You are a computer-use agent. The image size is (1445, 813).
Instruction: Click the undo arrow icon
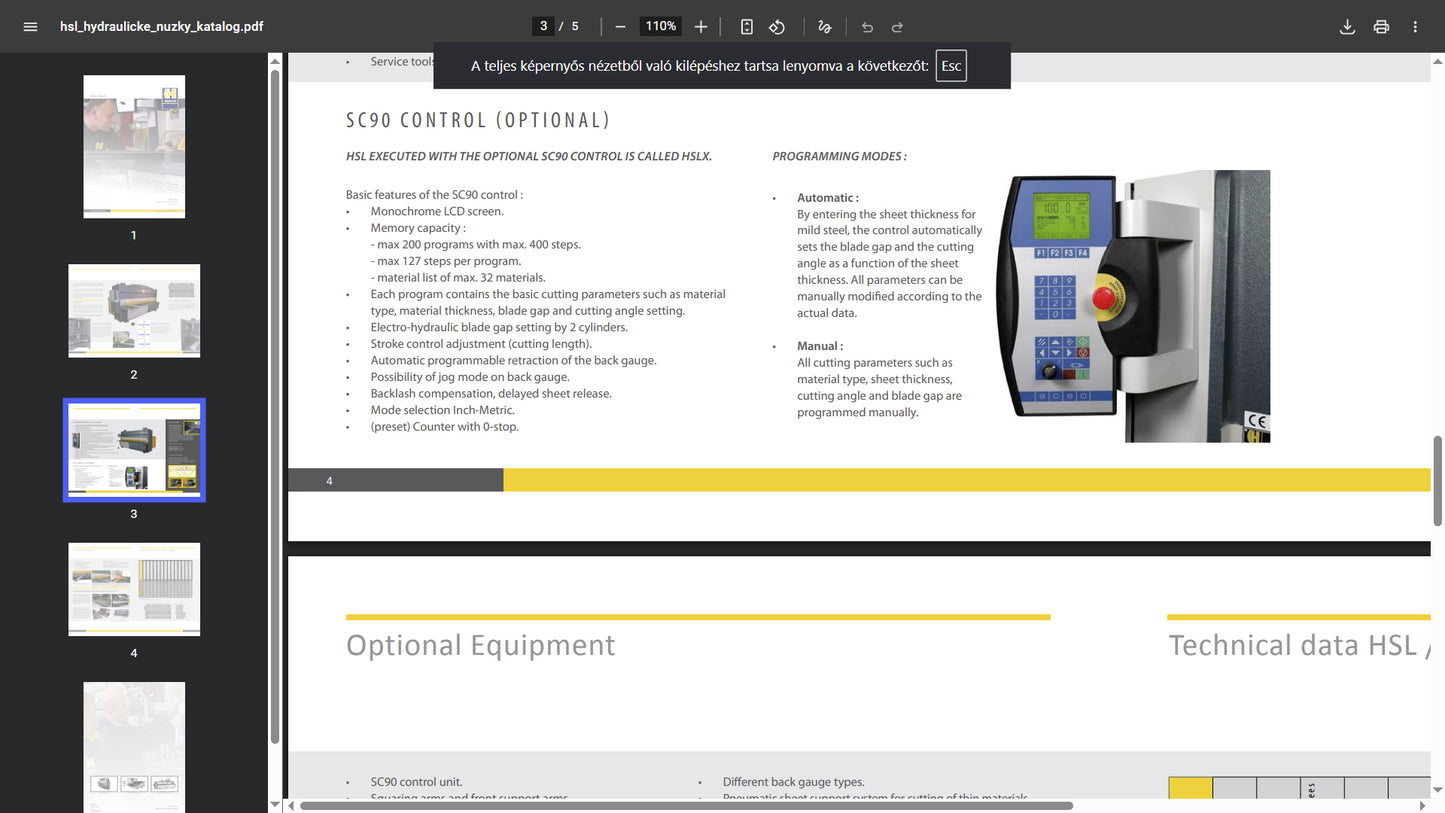[867, 27]
